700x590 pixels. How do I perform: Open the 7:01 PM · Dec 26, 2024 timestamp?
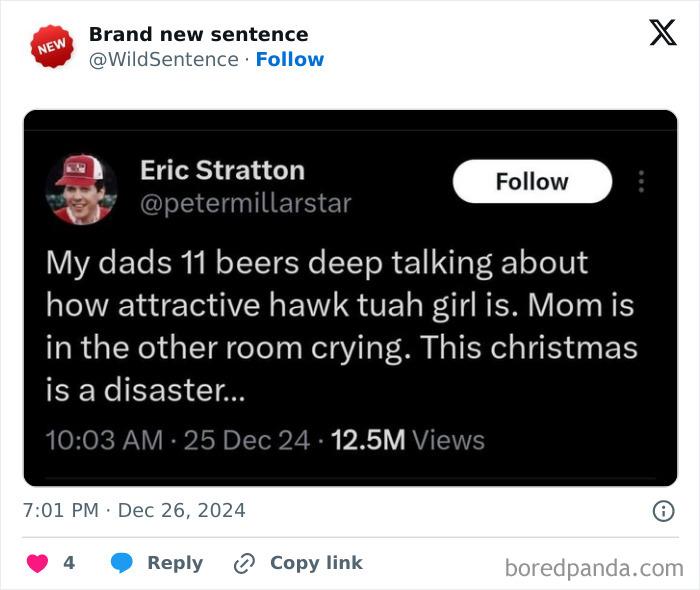(x=134, y=510)
